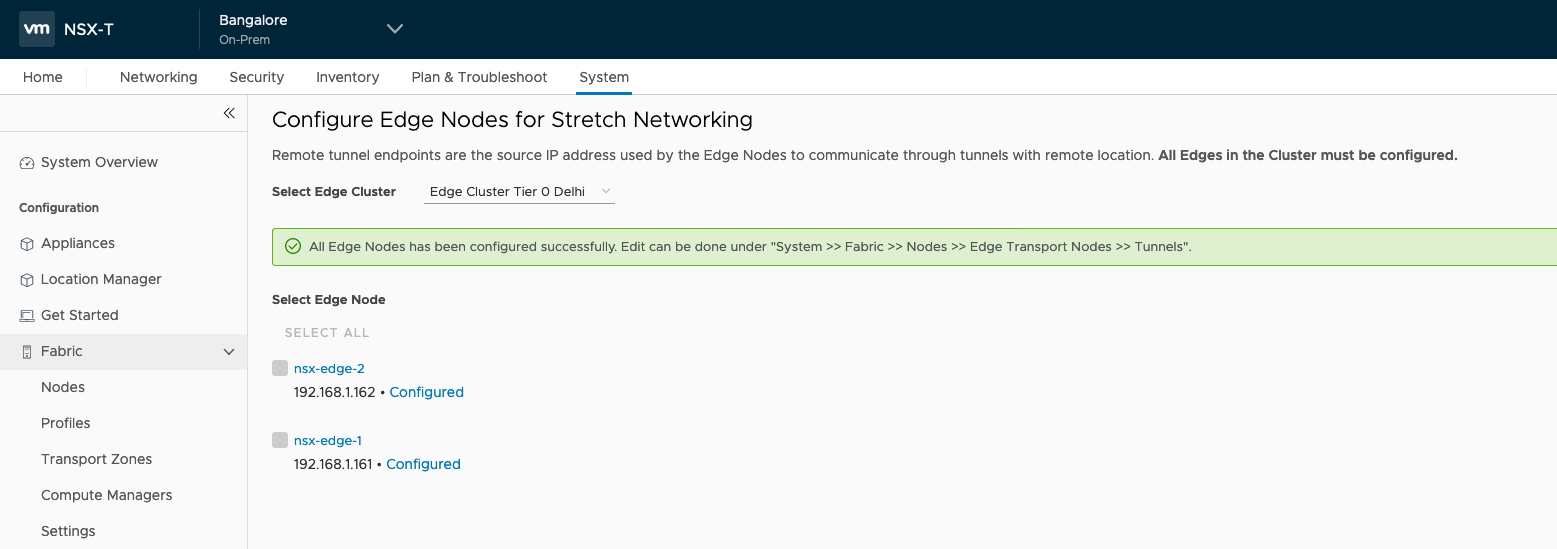The height and width of the screenshot is (549, 1557).
Task: Open the Plan & Troubleshoot tab
Action: pyautogui.click(x=479, y=77)
